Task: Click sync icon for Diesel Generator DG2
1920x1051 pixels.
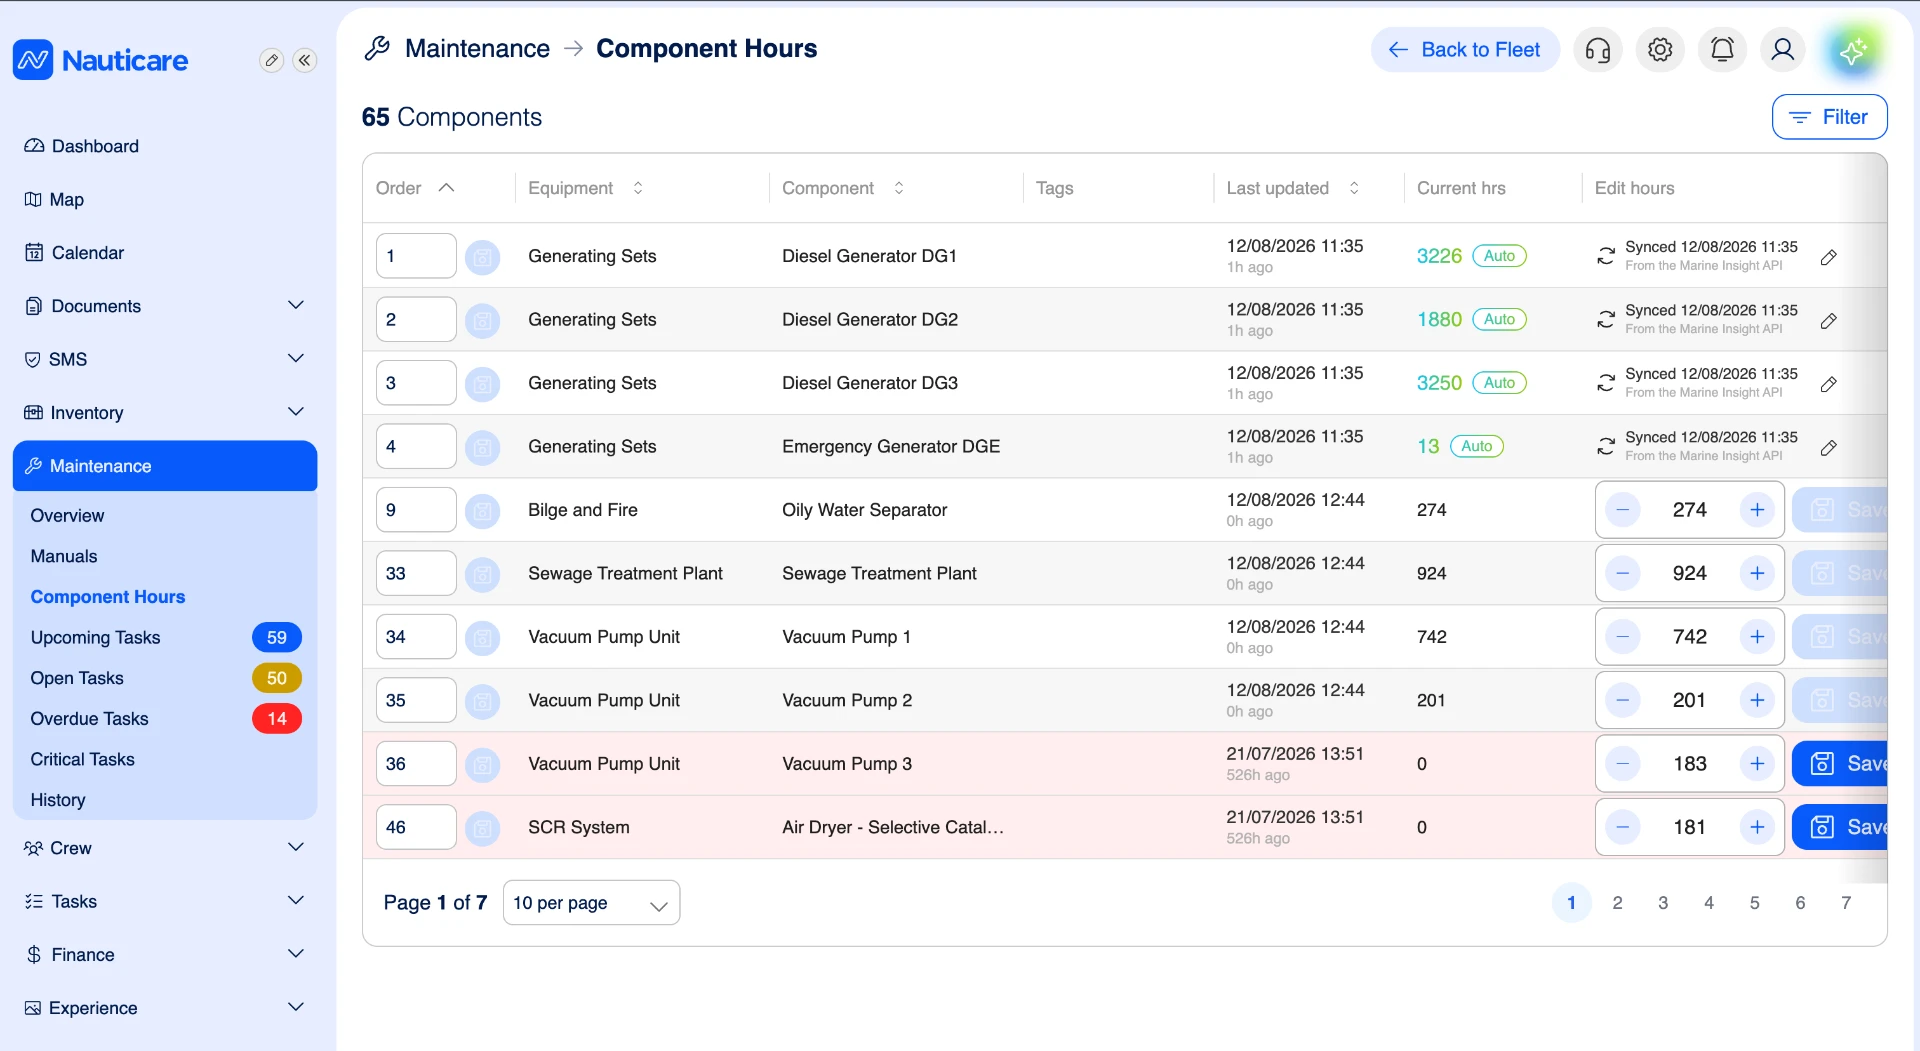Action: [x=1606, y=319]
